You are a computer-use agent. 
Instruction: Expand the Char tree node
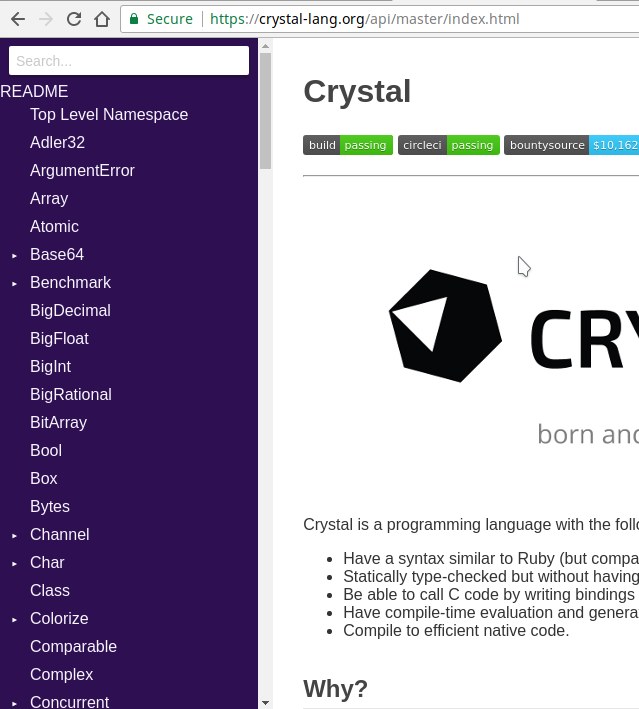point(14,563)
